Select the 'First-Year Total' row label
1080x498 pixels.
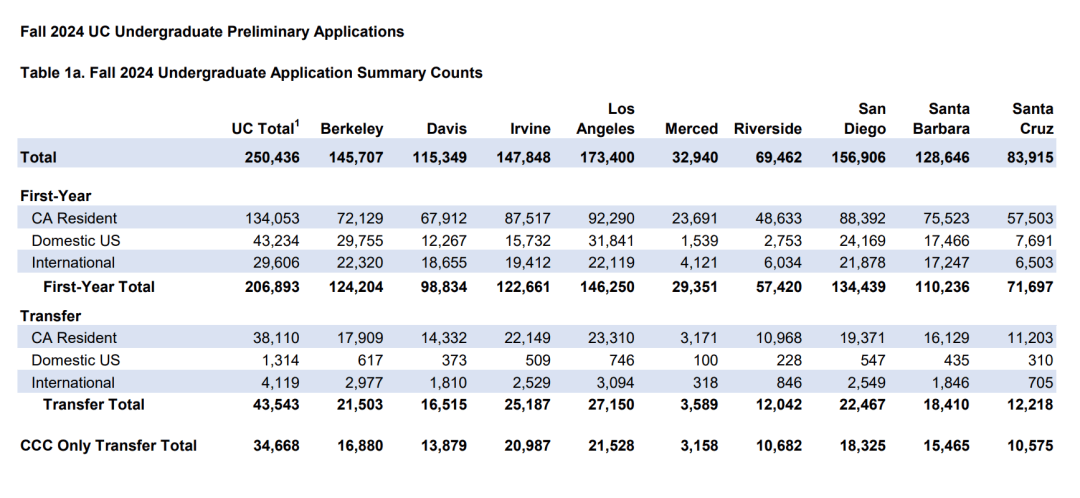pos(99,287)
